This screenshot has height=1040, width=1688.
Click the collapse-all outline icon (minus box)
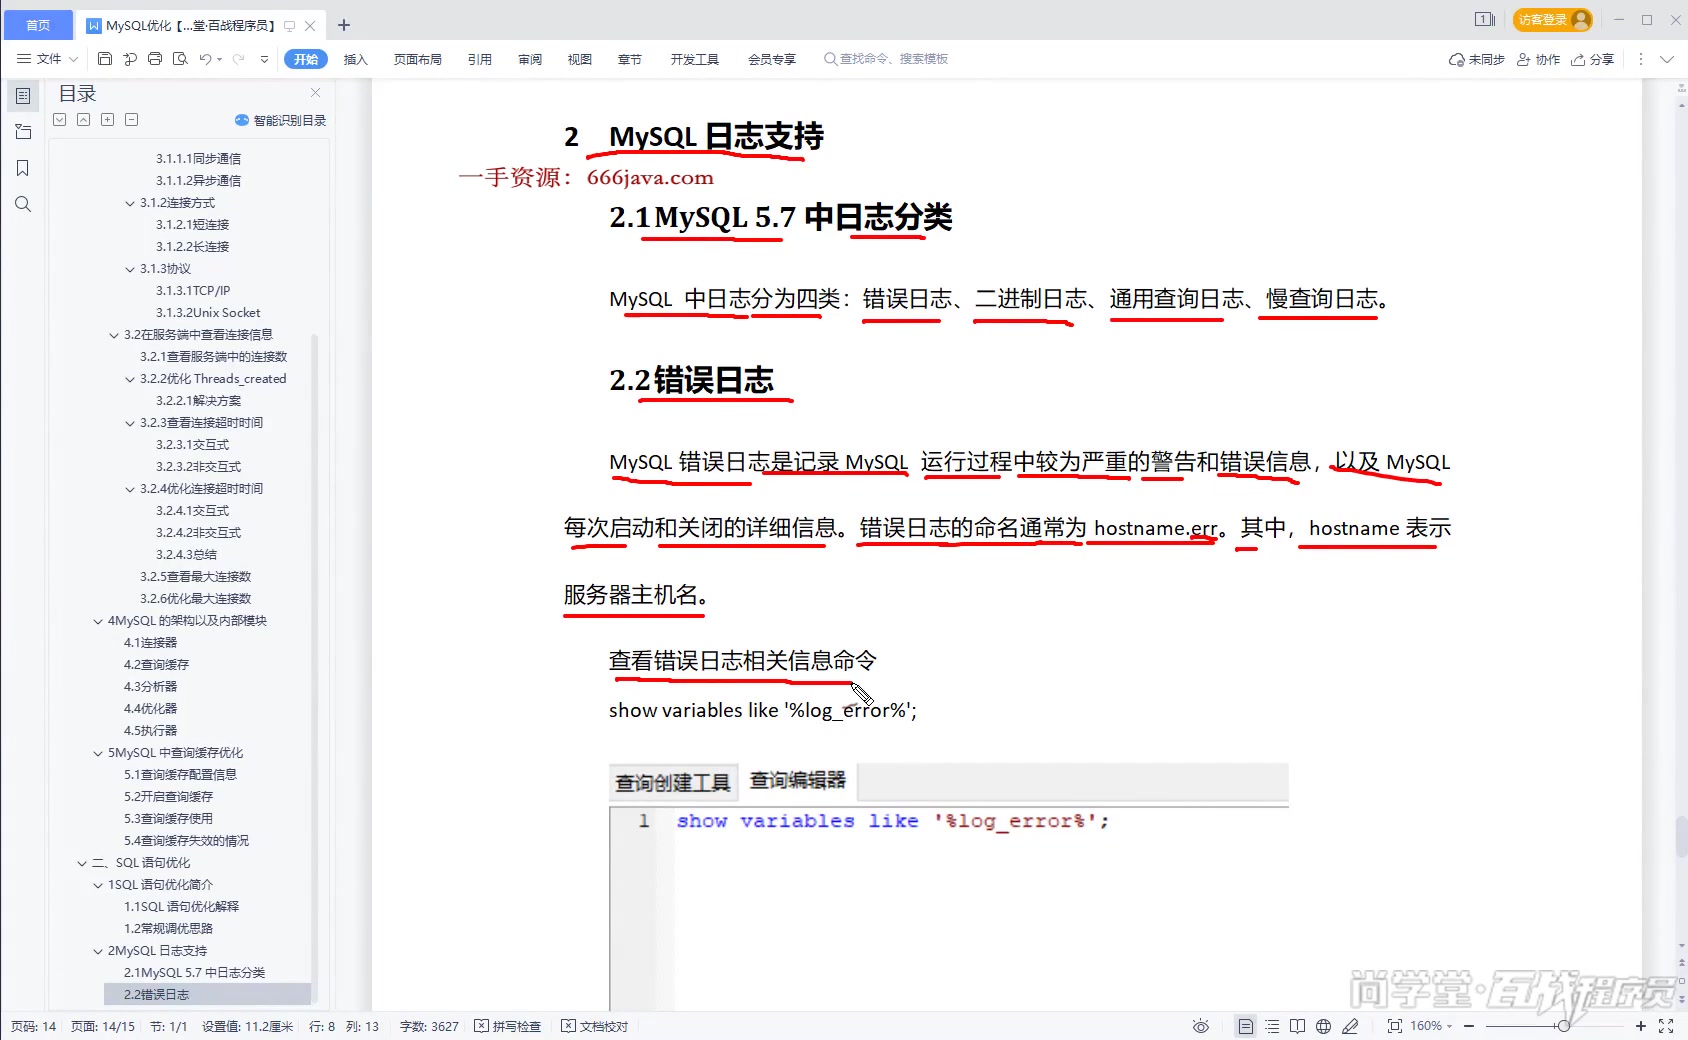(x=131, y=120)
